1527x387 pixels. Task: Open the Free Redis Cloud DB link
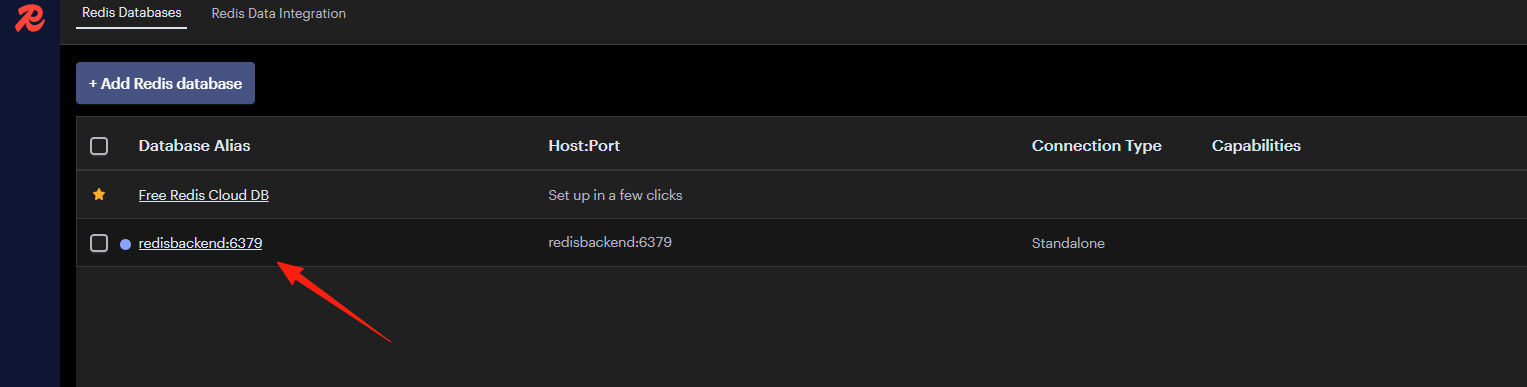(x=204, y=195)
